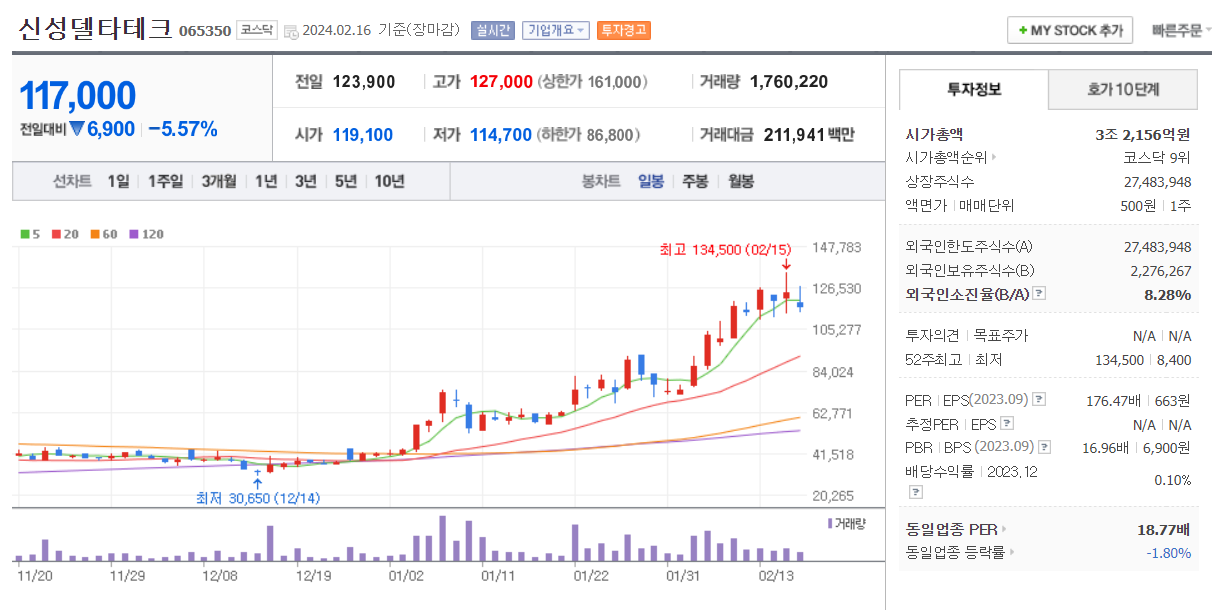Viewport: 1219px width, 610px height.
Task: Click the 상장주식수 value 27,483,948
Action: 1158,182
